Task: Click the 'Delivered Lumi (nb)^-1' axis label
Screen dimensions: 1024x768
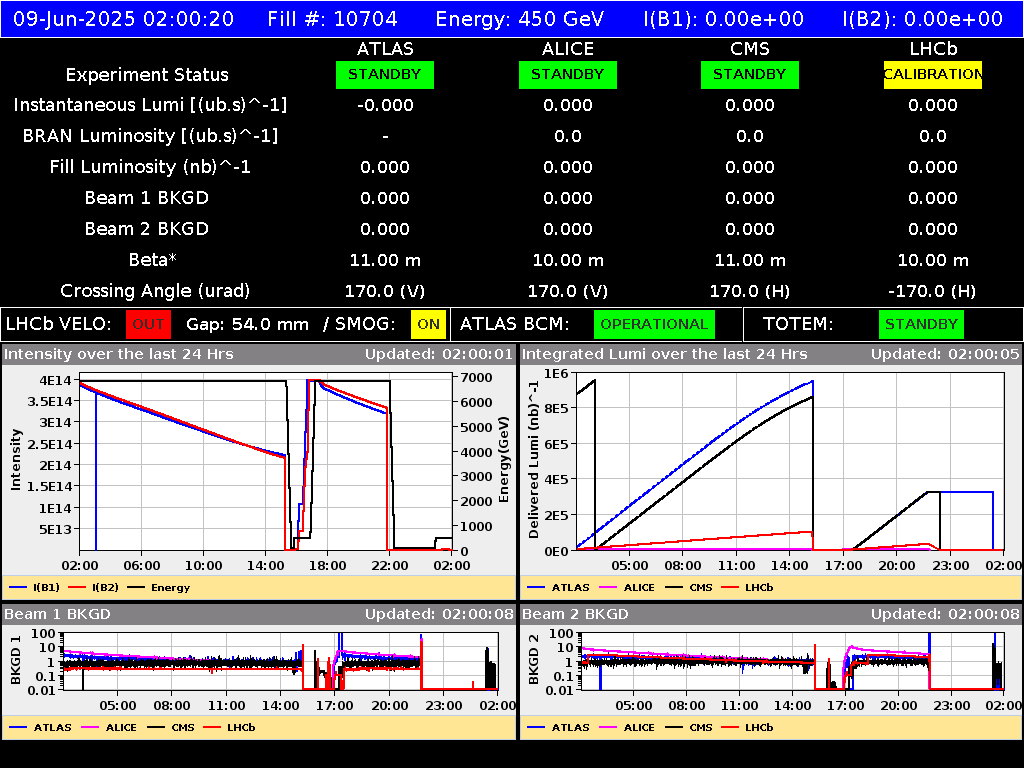Action: (x=534, y=460)
